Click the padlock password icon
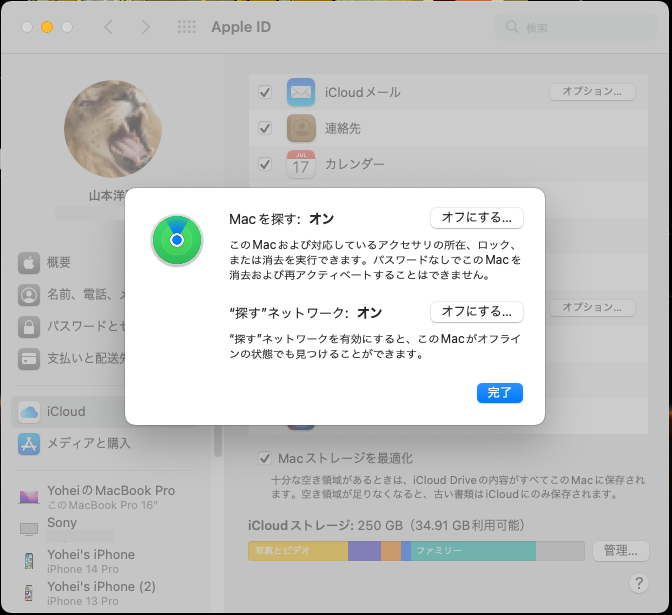Image resolution: width=672 pixels, height=615 pixels. click(29, 327)
